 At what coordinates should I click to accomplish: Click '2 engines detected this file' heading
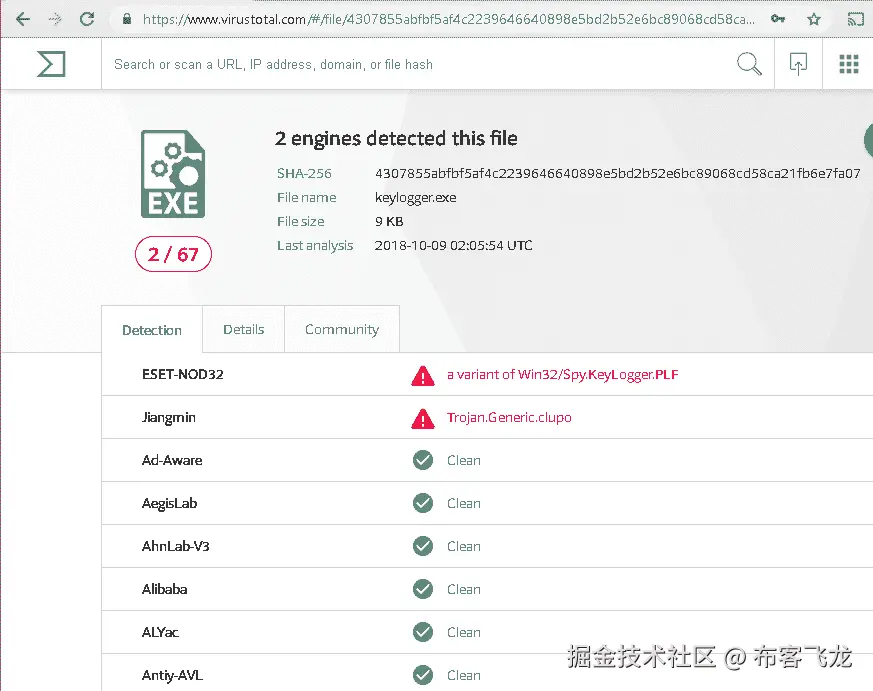[x=396, y=138]
